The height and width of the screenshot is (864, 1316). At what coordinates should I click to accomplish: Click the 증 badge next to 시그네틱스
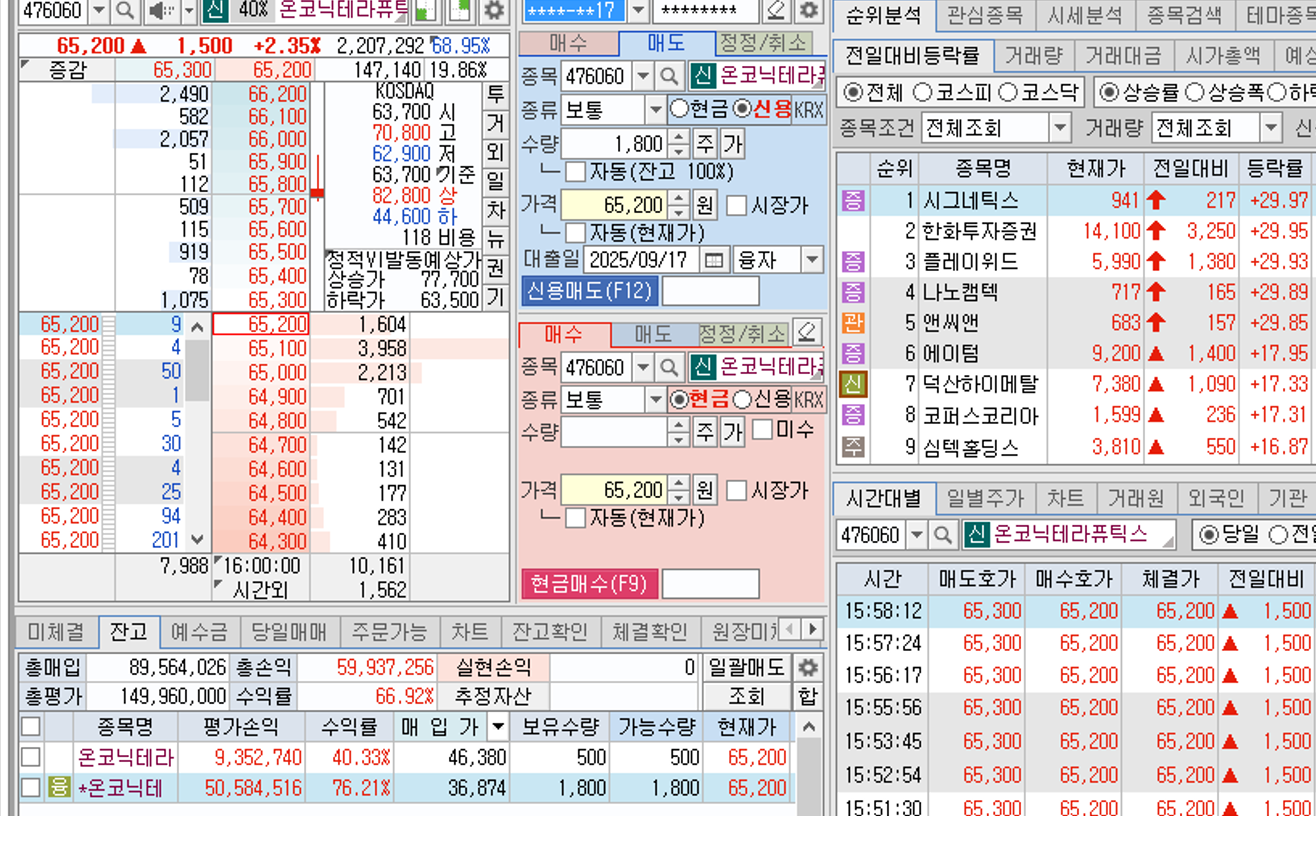click(852, 201)
